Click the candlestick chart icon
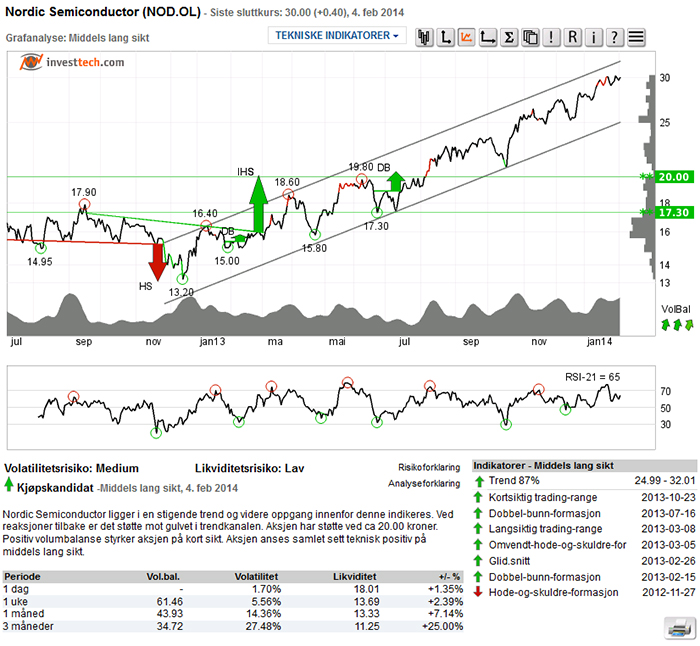 [x=424, y=37]
